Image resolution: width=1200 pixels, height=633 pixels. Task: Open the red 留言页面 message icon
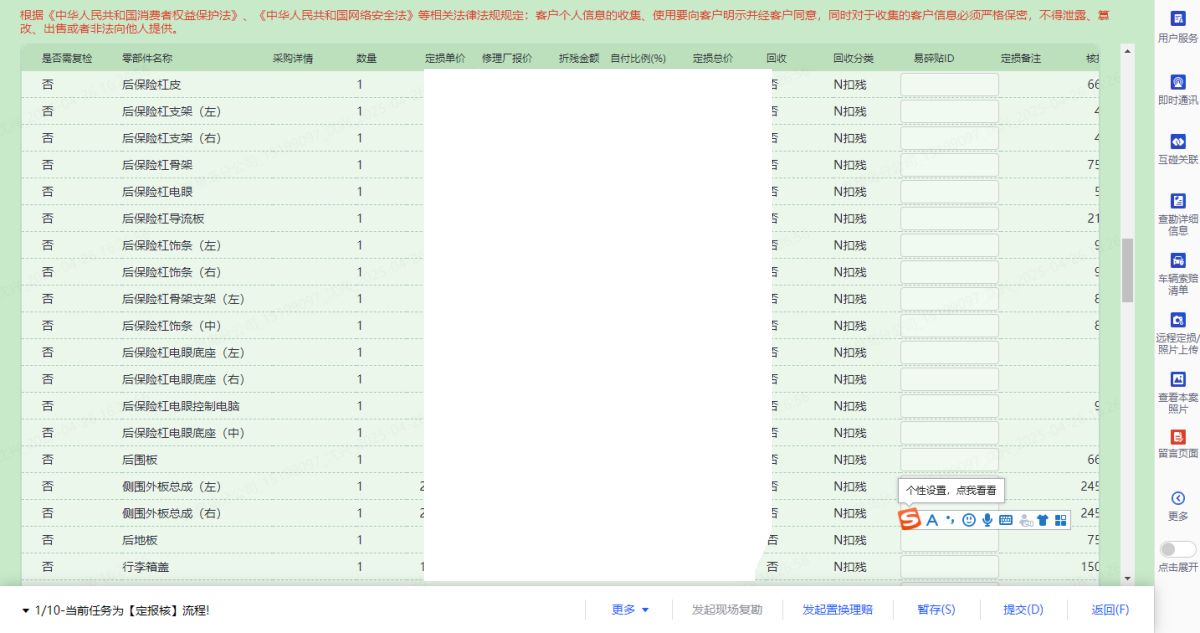tap(1177, 437)
